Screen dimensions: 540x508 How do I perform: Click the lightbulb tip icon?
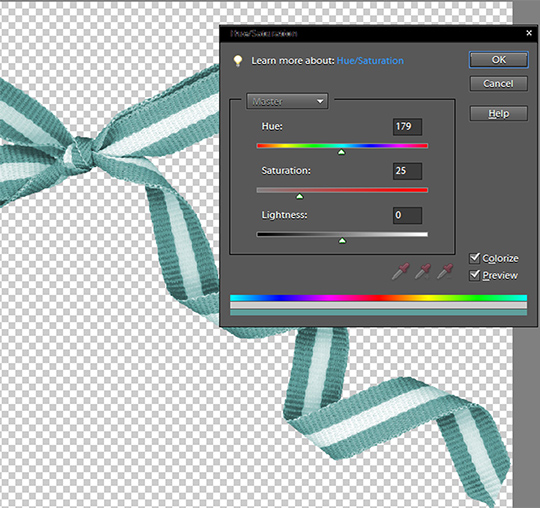coord(238,61)
